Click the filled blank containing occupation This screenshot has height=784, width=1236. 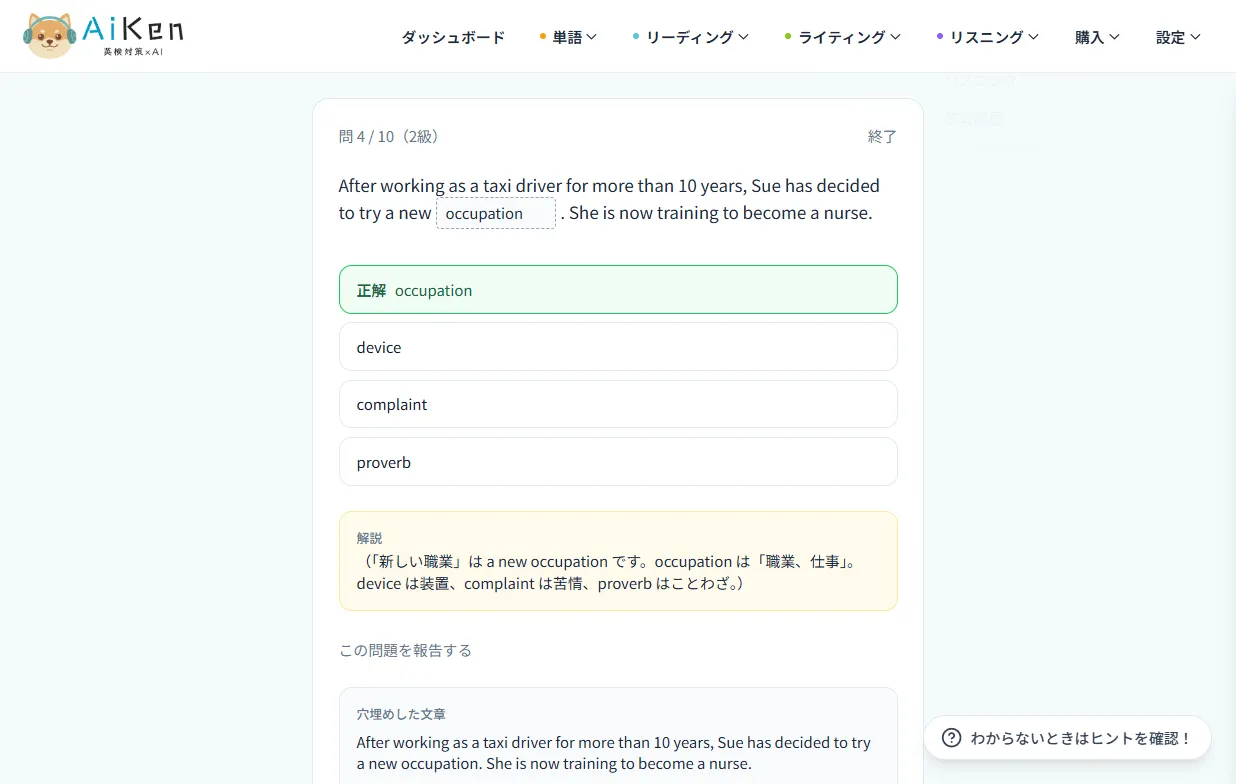496,213
